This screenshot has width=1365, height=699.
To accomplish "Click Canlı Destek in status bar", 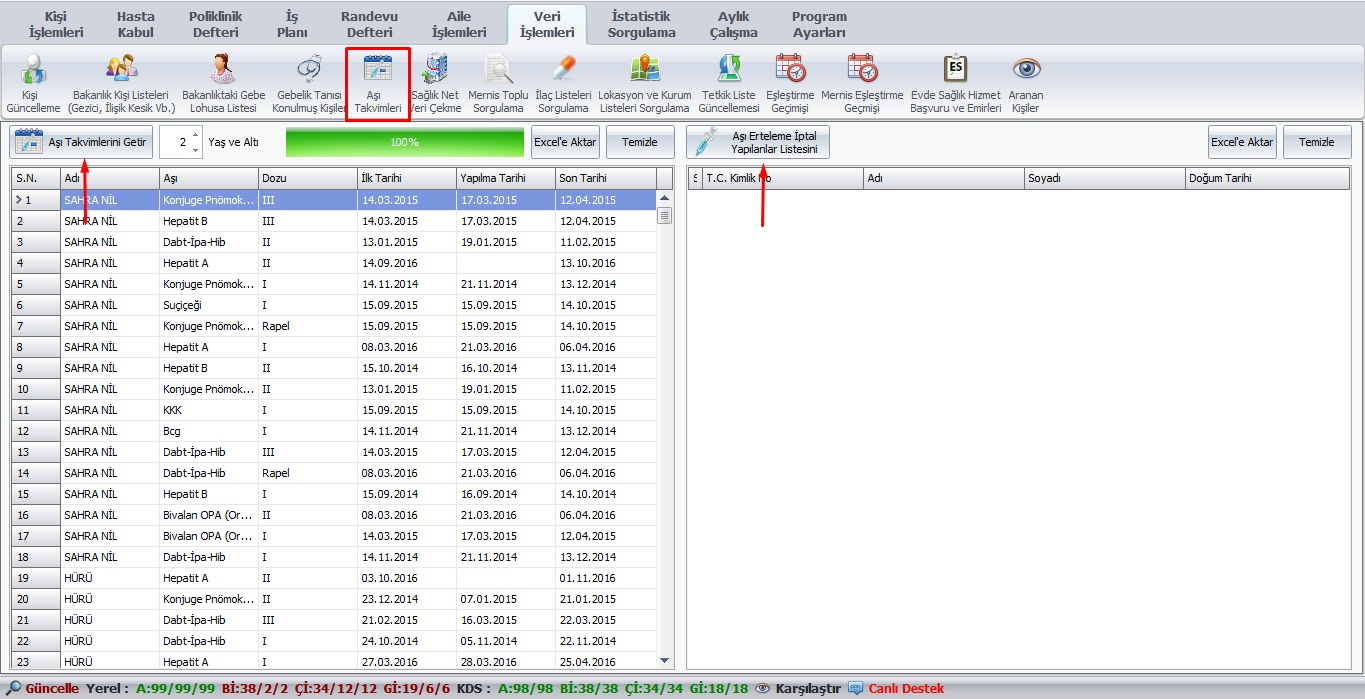I will pyautogui.click(x=905, y=689).
